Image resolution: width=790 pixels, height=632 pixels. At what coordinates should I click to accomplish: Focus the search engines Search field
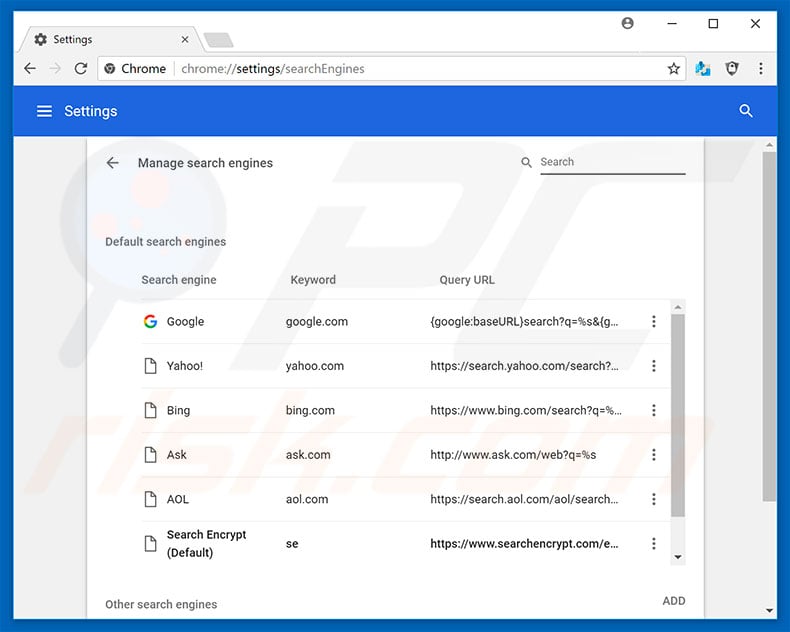(x=613, y=162)
